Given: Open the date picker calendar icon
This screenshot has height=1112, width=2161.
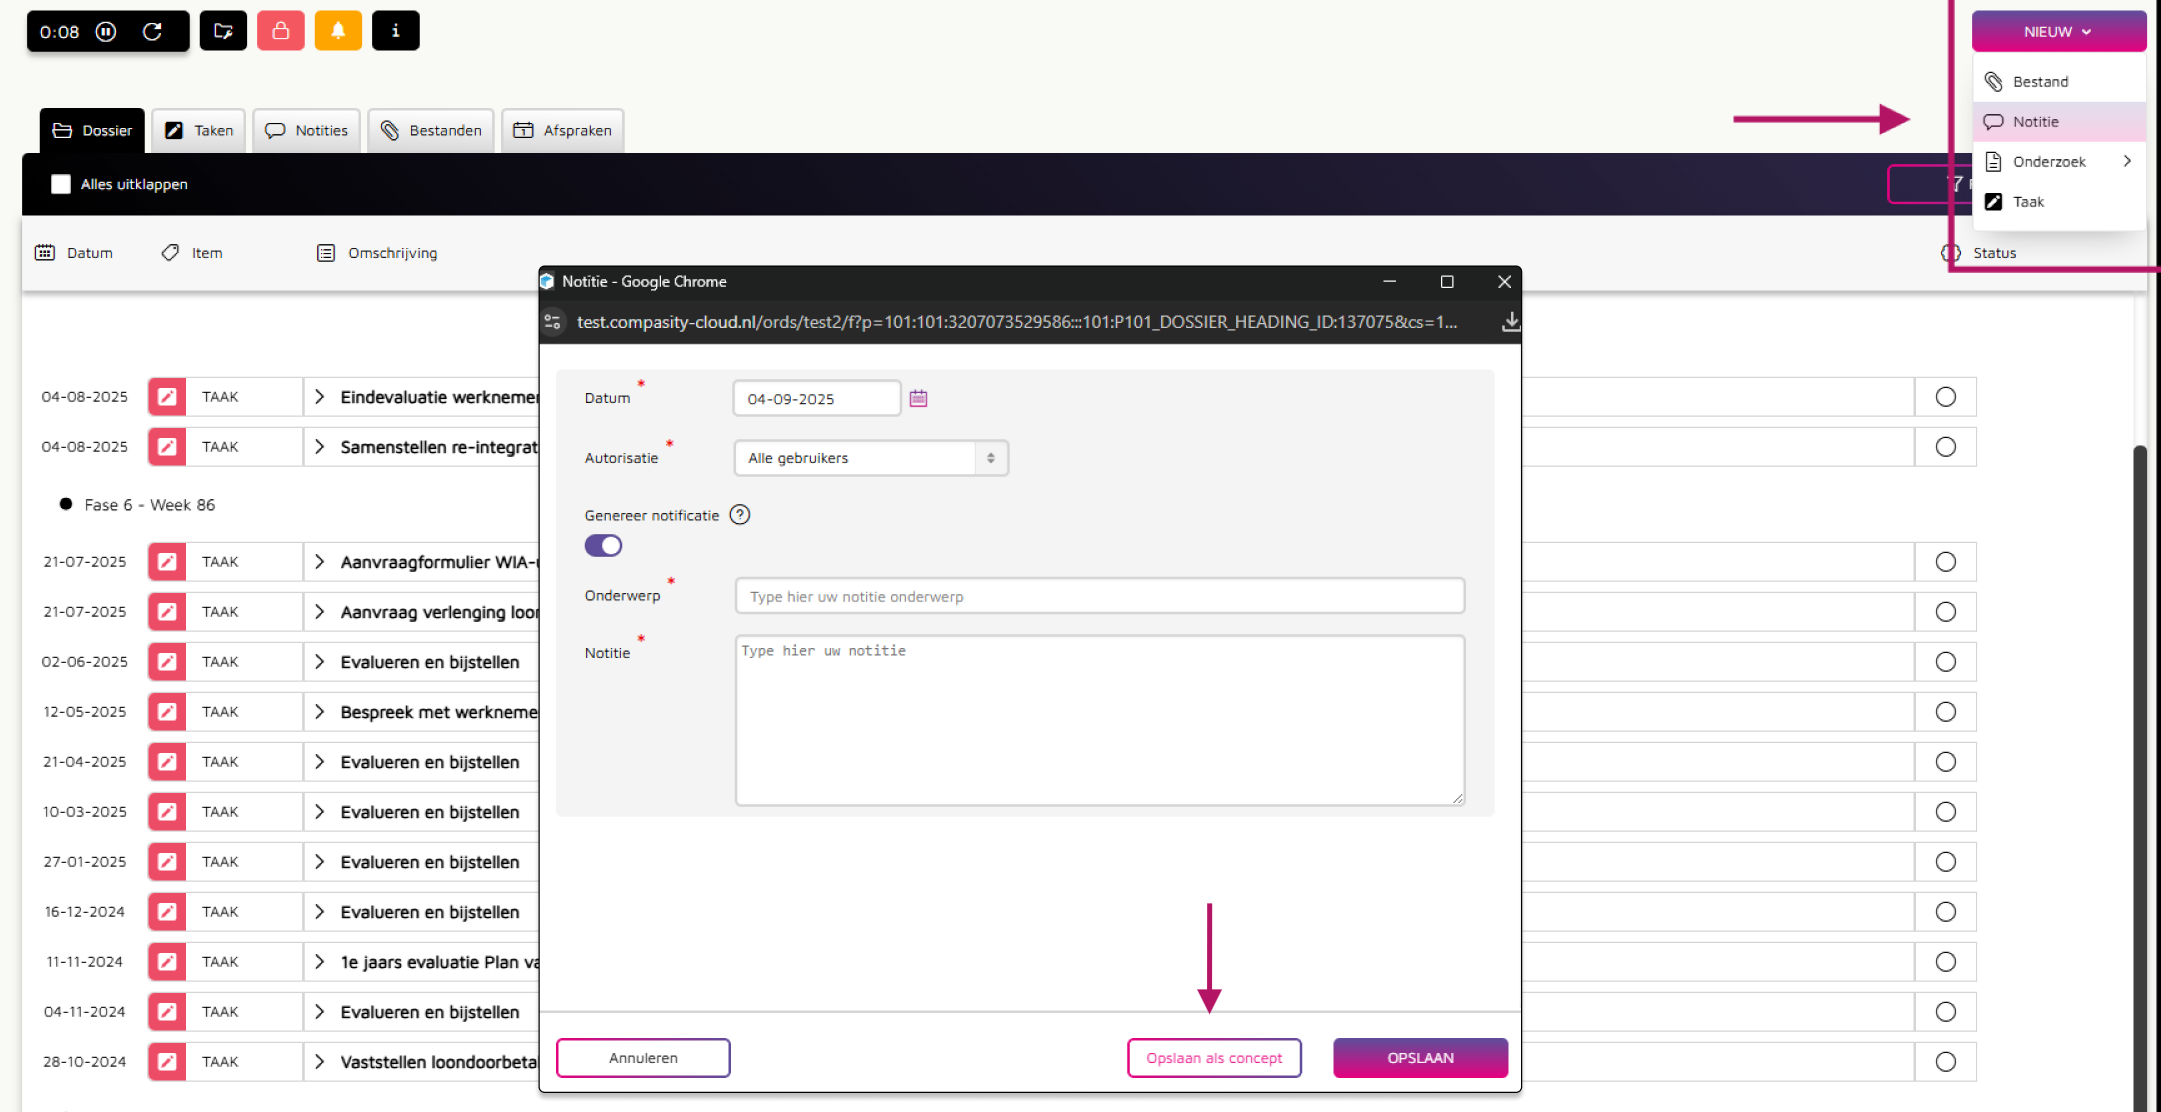Looking at the screenshot, I should pyautogui.click(x=918, y=398).
